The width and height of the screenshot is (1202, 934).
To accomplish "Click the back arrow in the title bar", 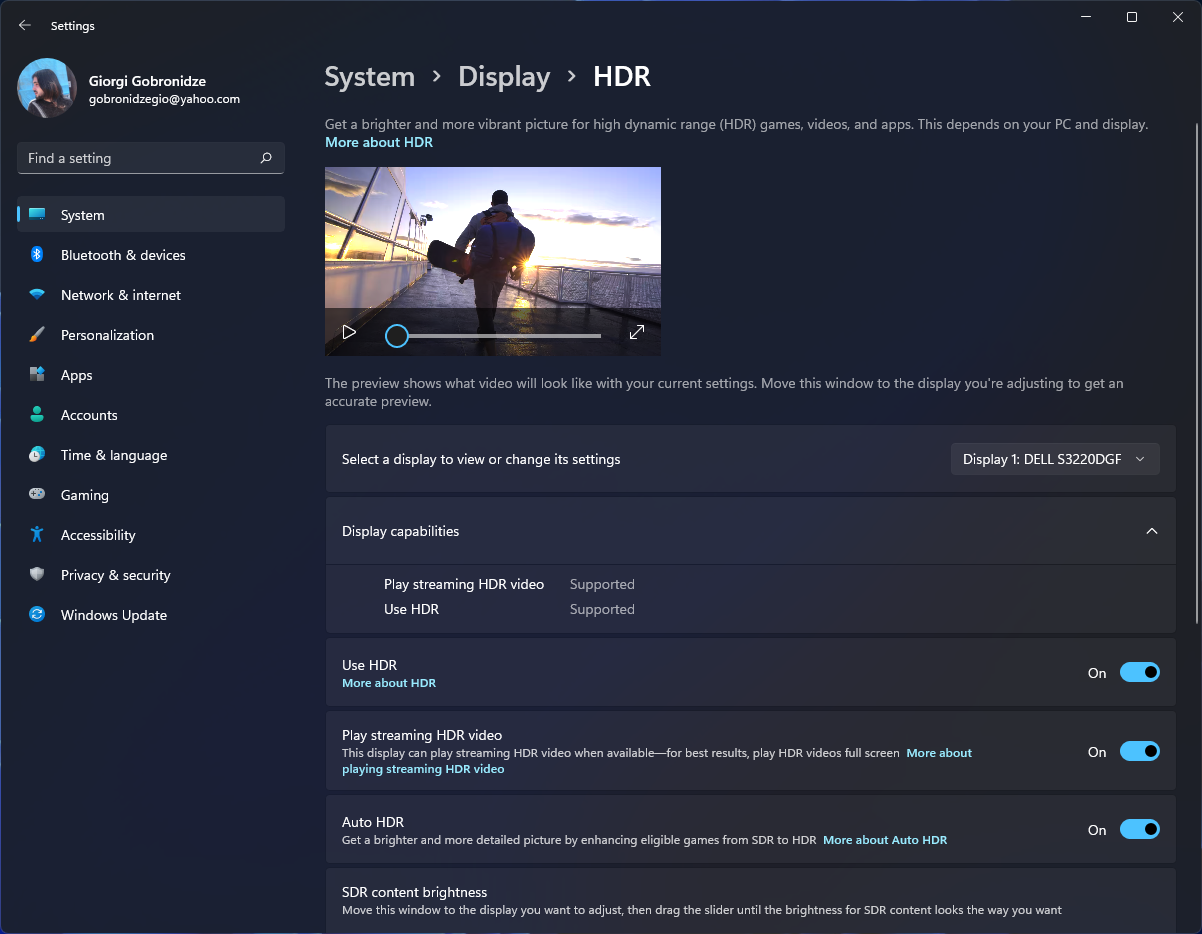I will [x=25, y=26].
